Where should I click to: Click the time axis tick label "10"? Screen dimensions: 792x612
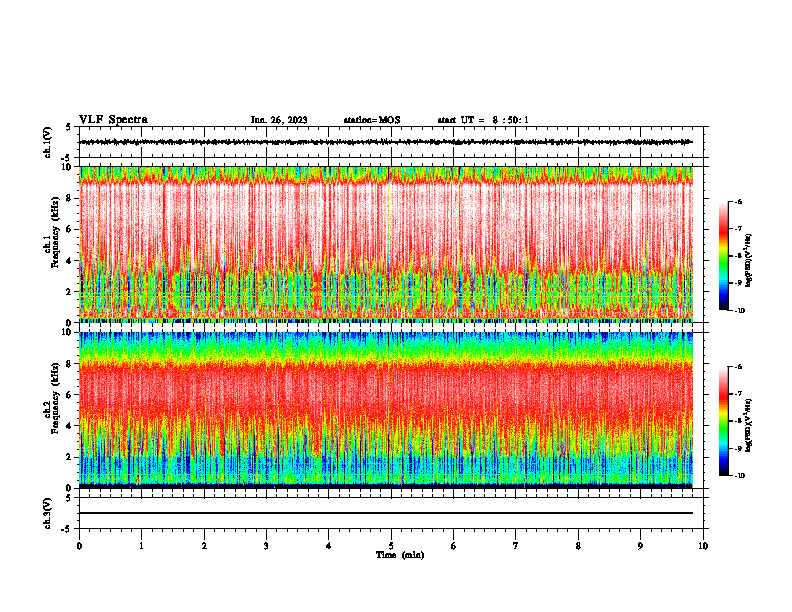point(703,546)
